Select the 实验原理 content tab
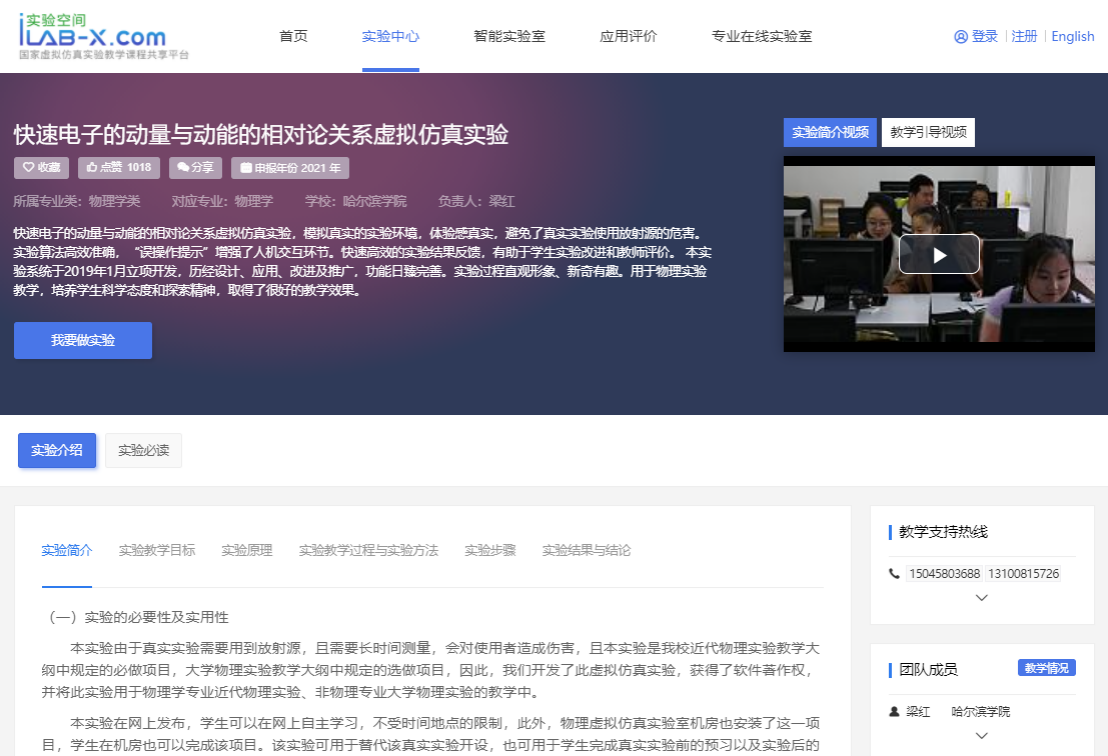This screenshot has height=756, width=1108. (247, 550)
